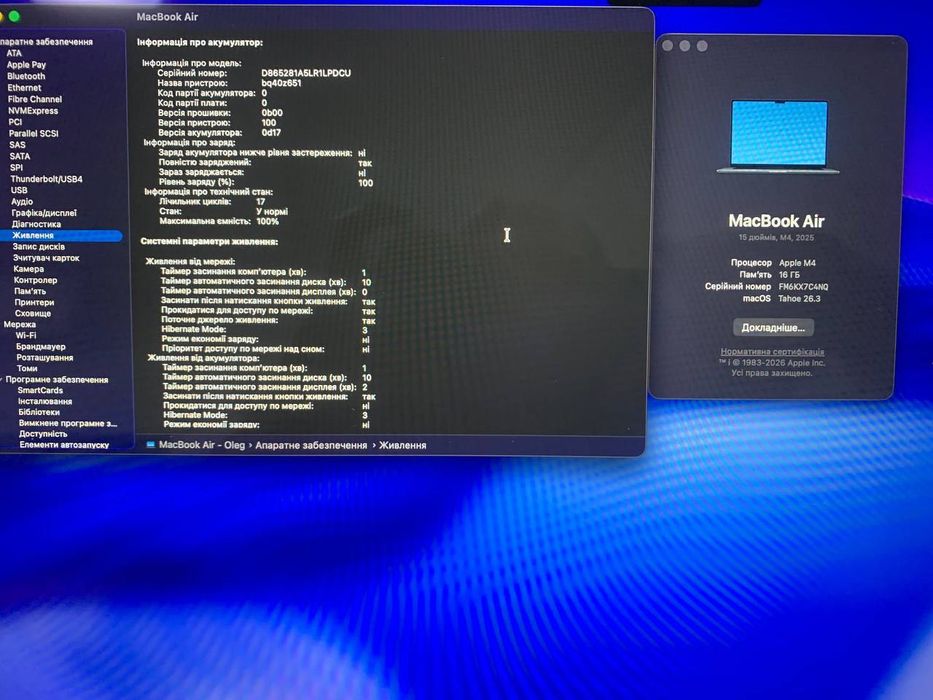Click Живлення breadcrumb in path bar
Image resolution: width=933 pixels, height=700 pixels.
[x=402, y=445]
